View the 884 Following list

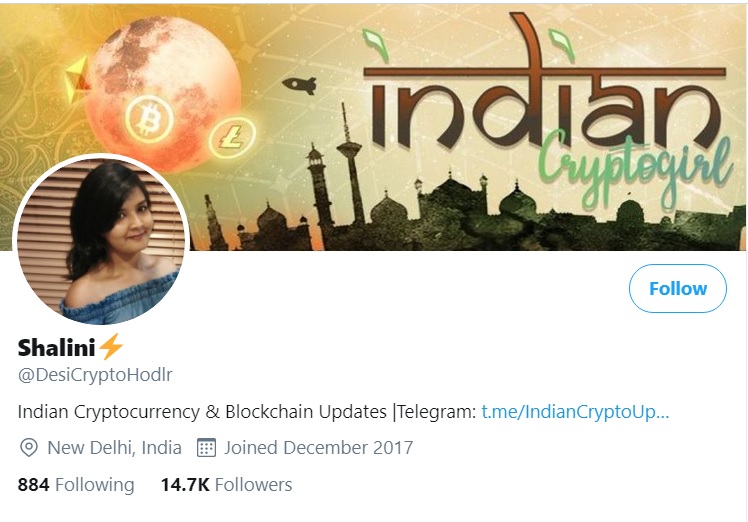76,485
